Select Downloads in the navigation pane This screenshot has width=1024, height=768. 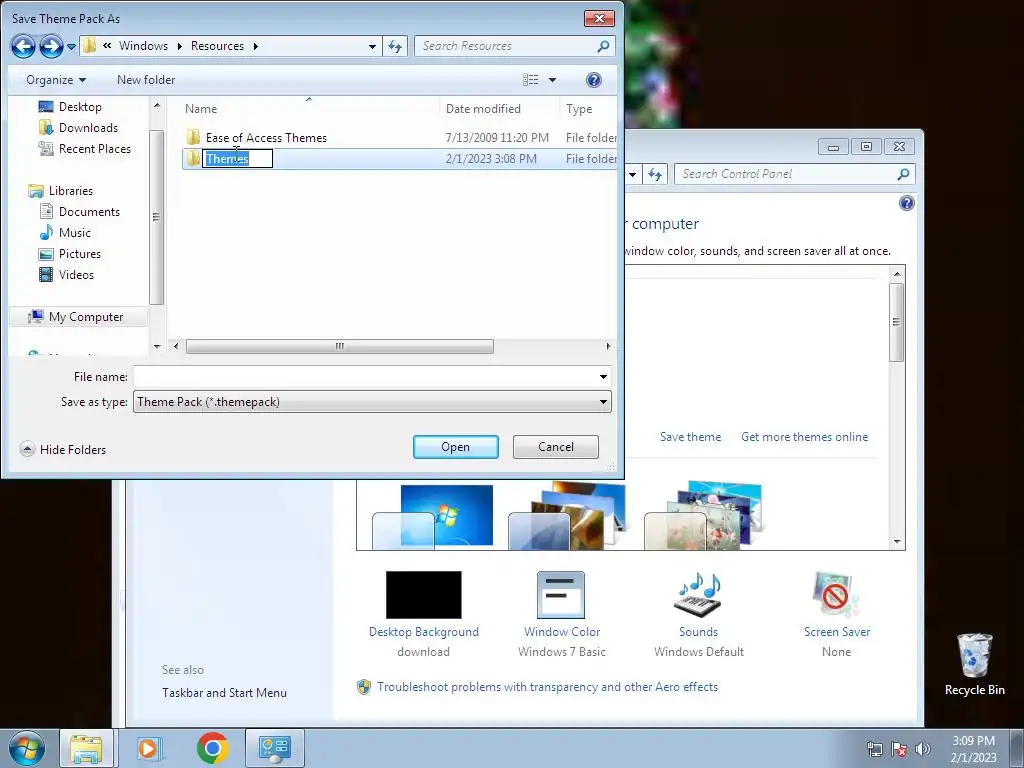pyautogui.click(x=78, y=127)
